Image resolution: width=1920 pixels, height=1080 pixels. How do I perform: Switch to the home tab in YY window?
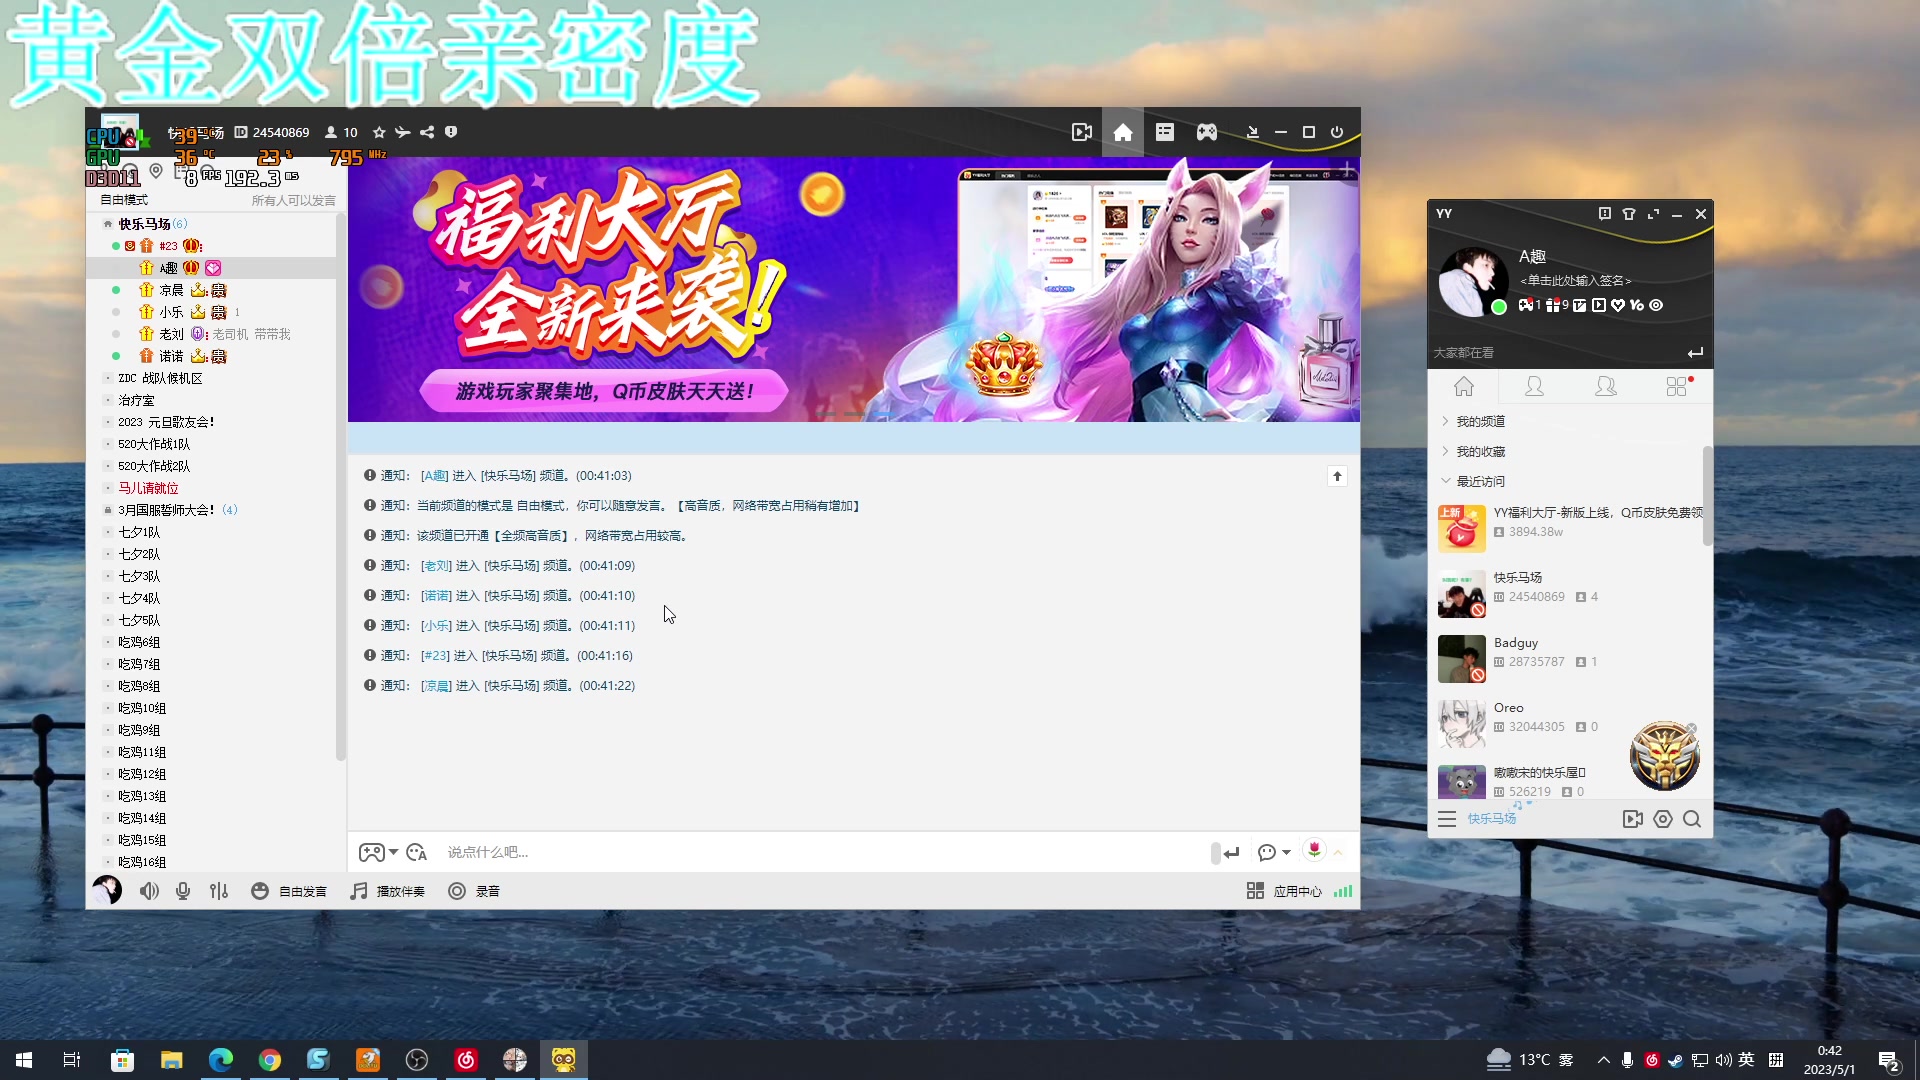1464,386
